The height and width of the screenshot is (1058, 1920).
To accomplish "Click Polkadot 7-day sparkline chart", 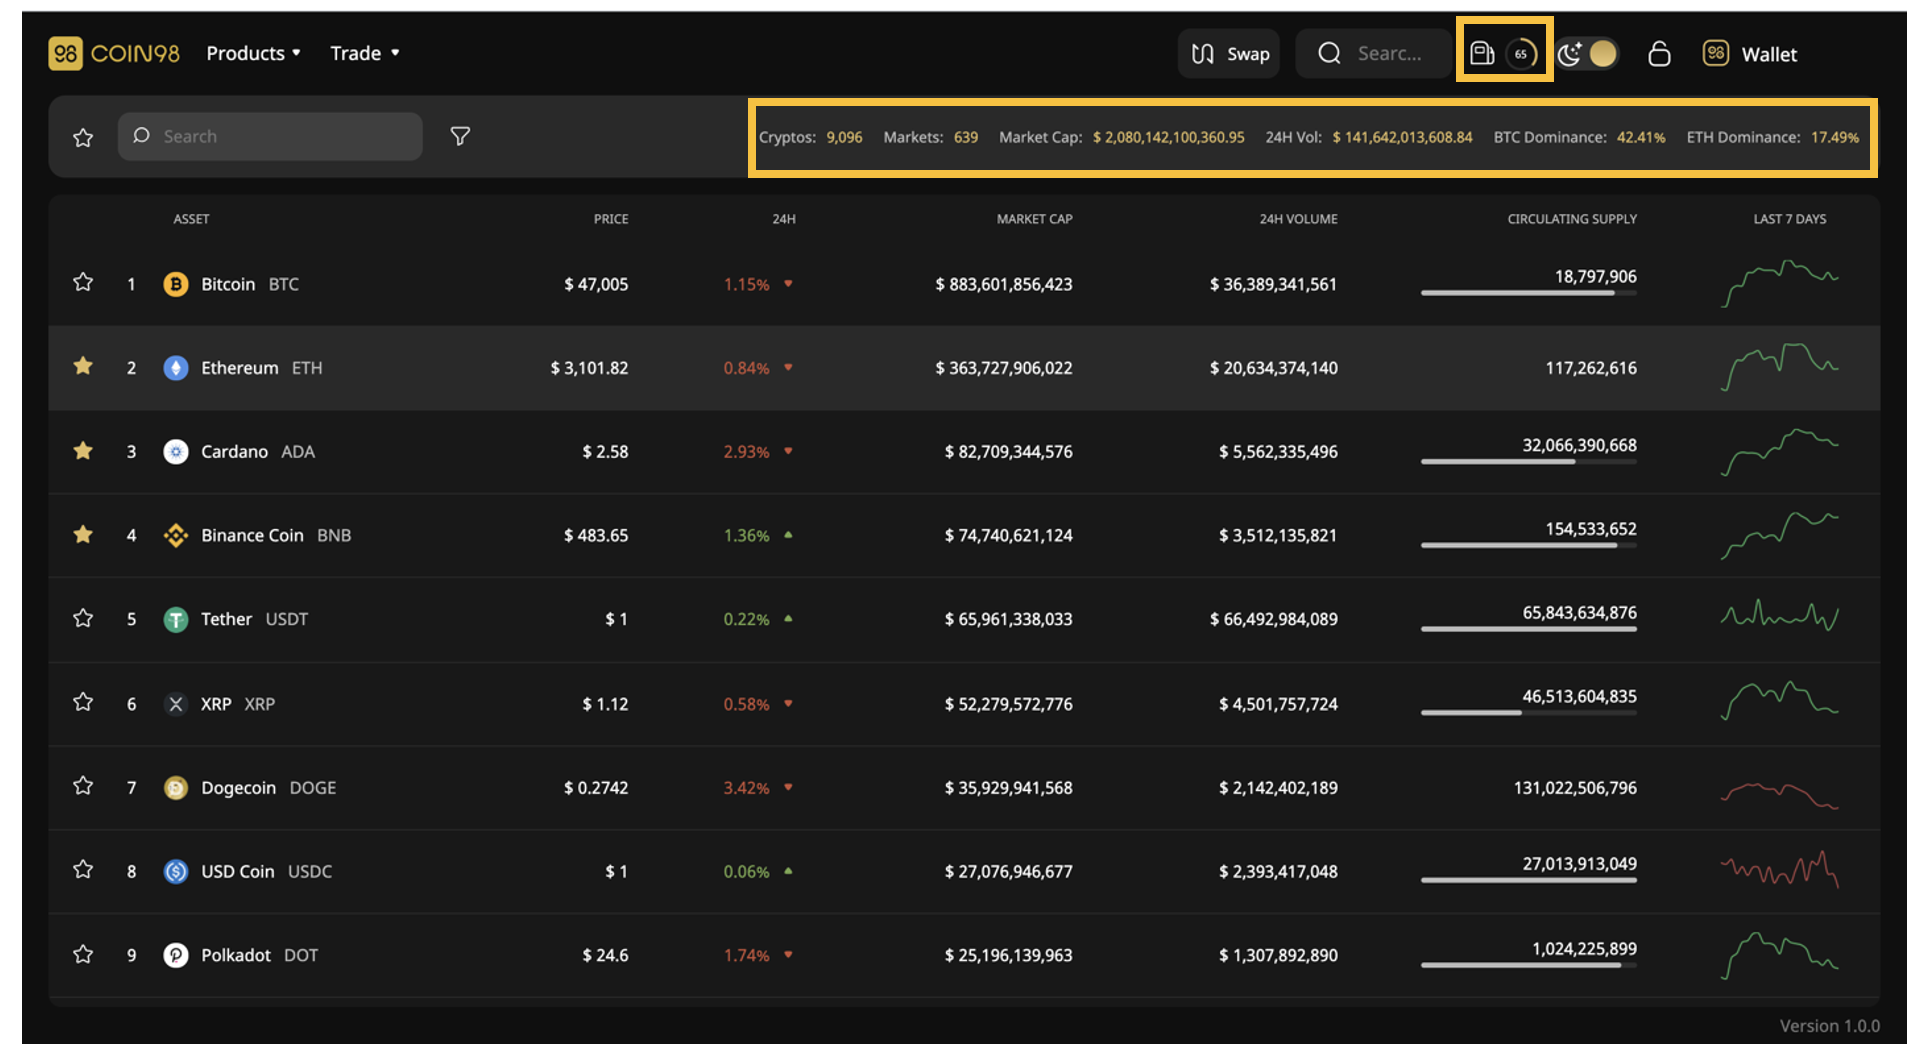I will pyautogui.click(x=1780, y=955).
